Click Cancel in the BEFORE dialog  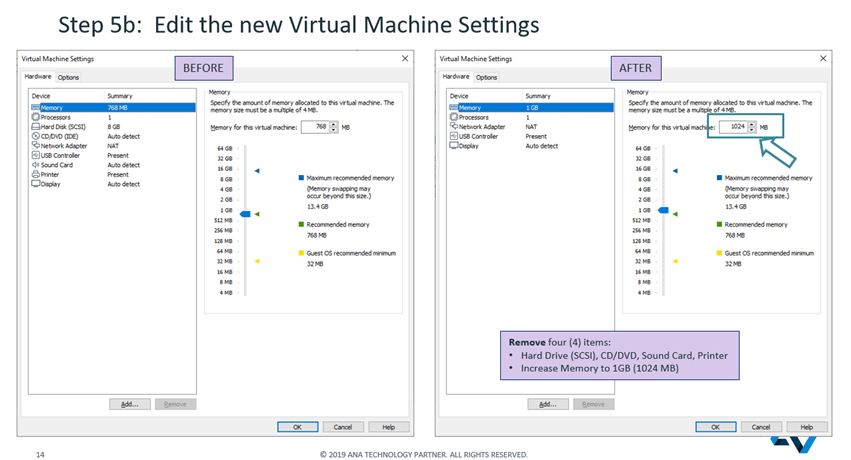coord(342,427)
